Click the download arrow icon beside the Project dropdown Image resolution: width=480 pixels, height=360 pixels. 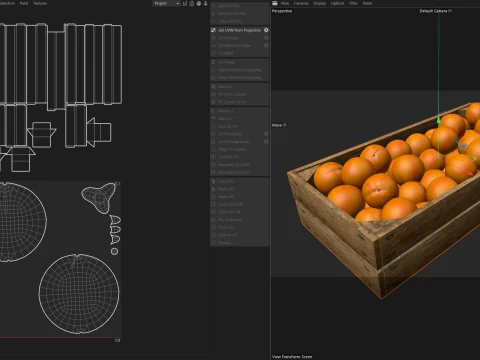click(205, 3)
